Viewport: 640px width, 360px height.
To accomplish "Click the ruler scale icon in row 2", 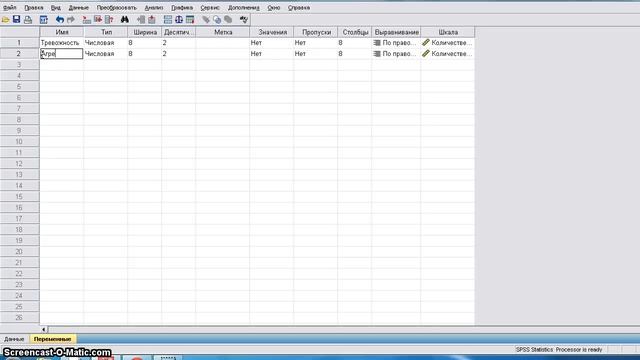I will (426, 53).
